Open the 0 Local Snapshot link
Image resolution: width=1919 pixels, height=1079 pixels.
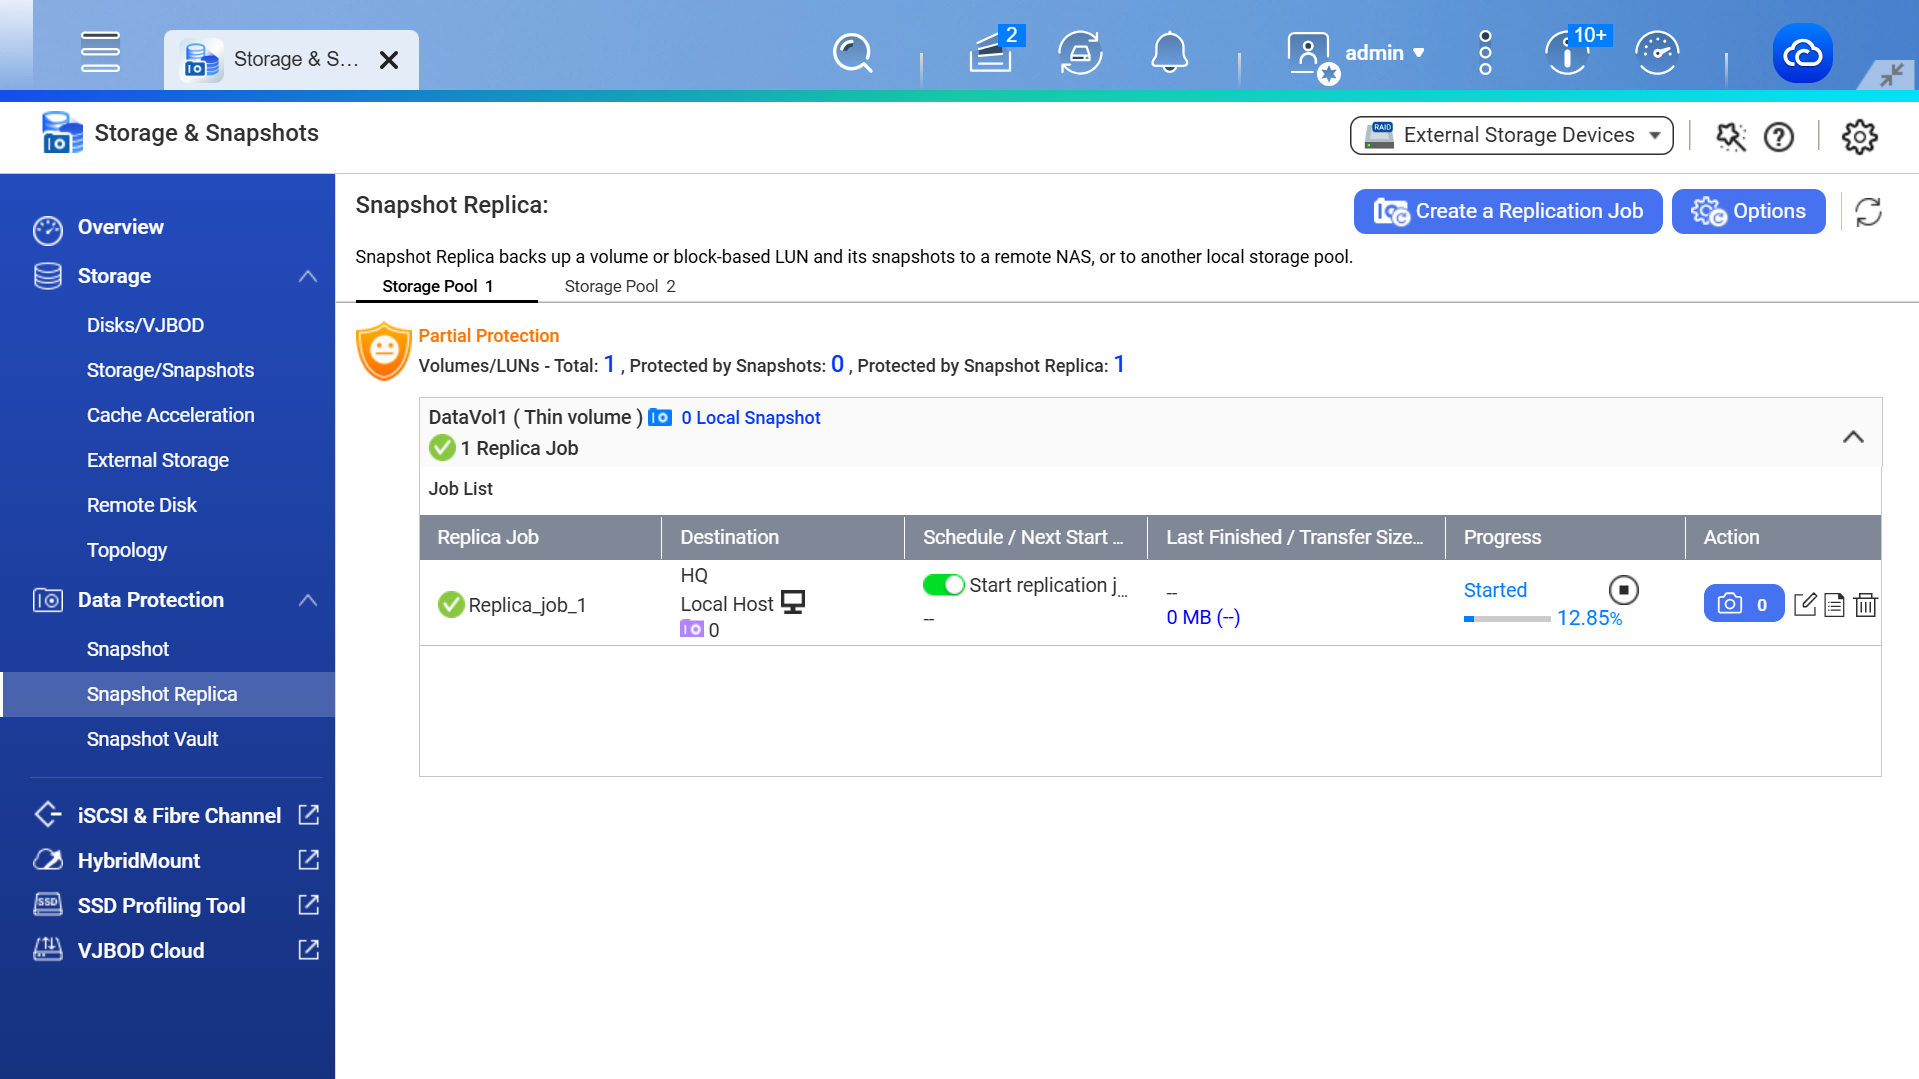tap(750, 417)
